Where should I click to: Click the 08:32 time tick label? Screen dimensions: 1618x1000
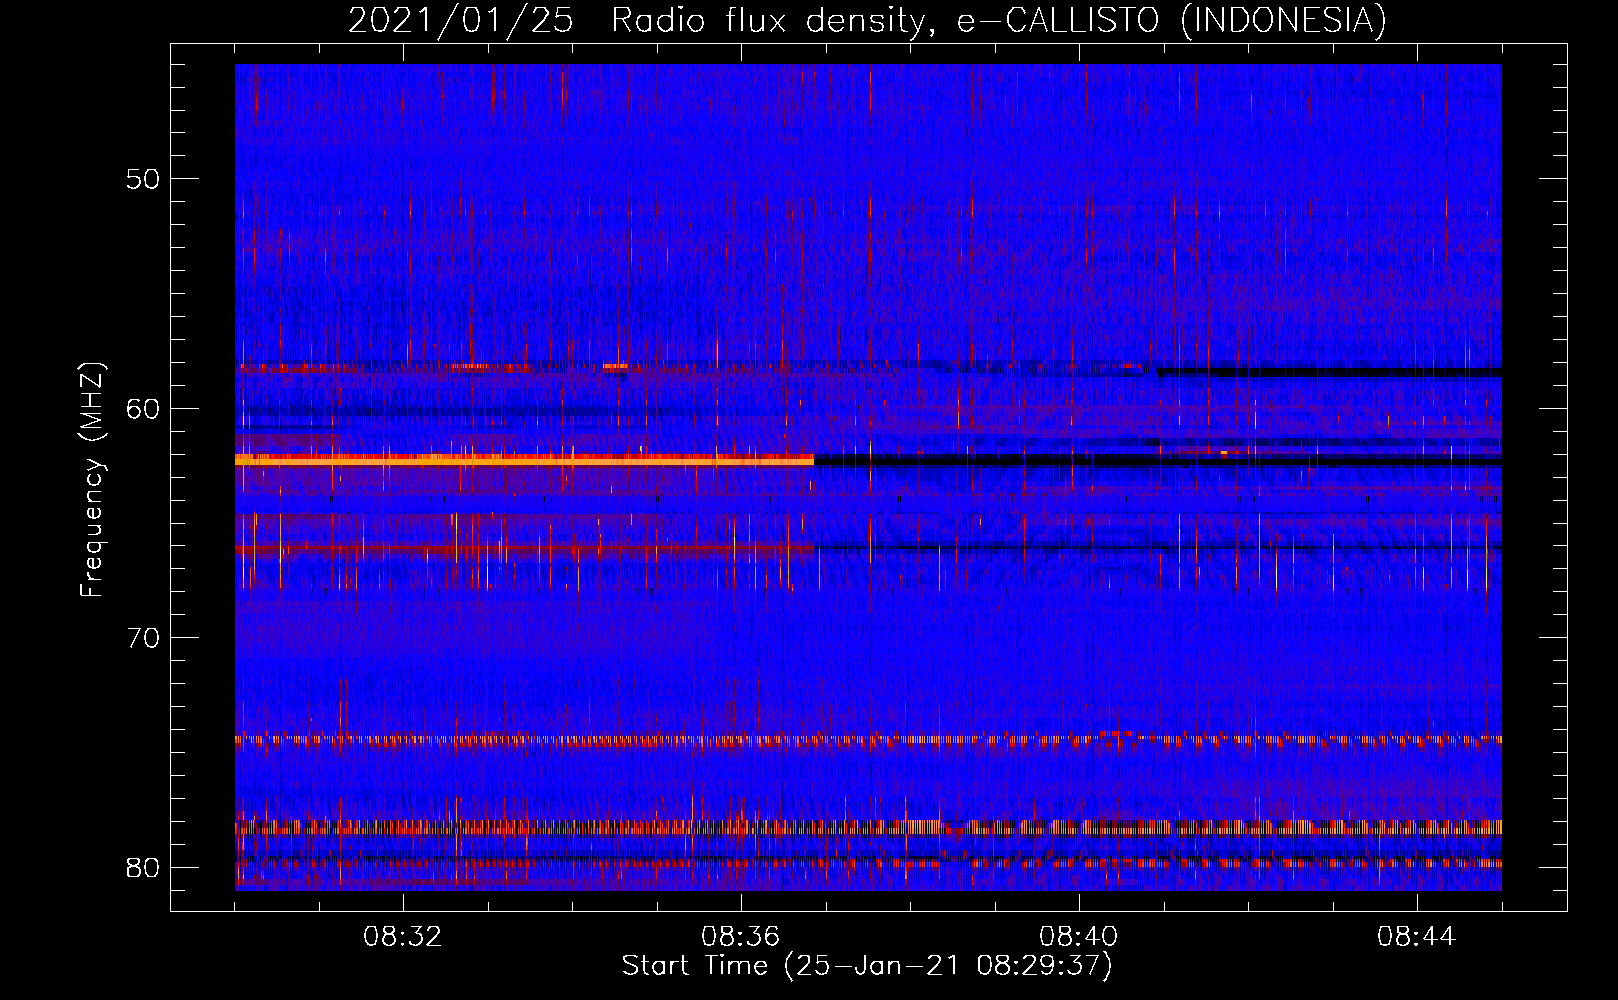[x=403, y=937]
